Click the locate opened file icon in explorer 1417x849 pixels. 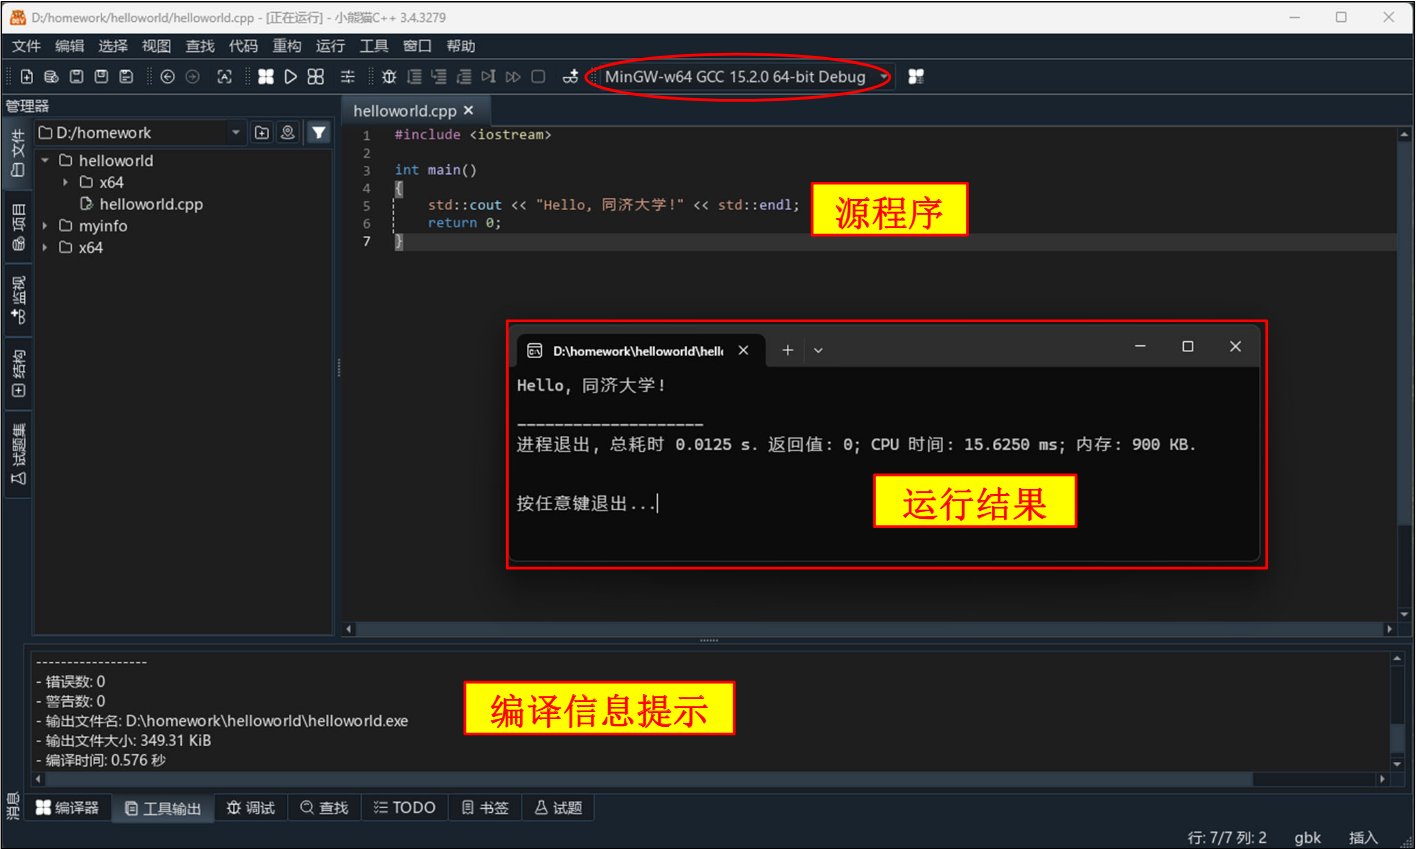click(288, 132)
